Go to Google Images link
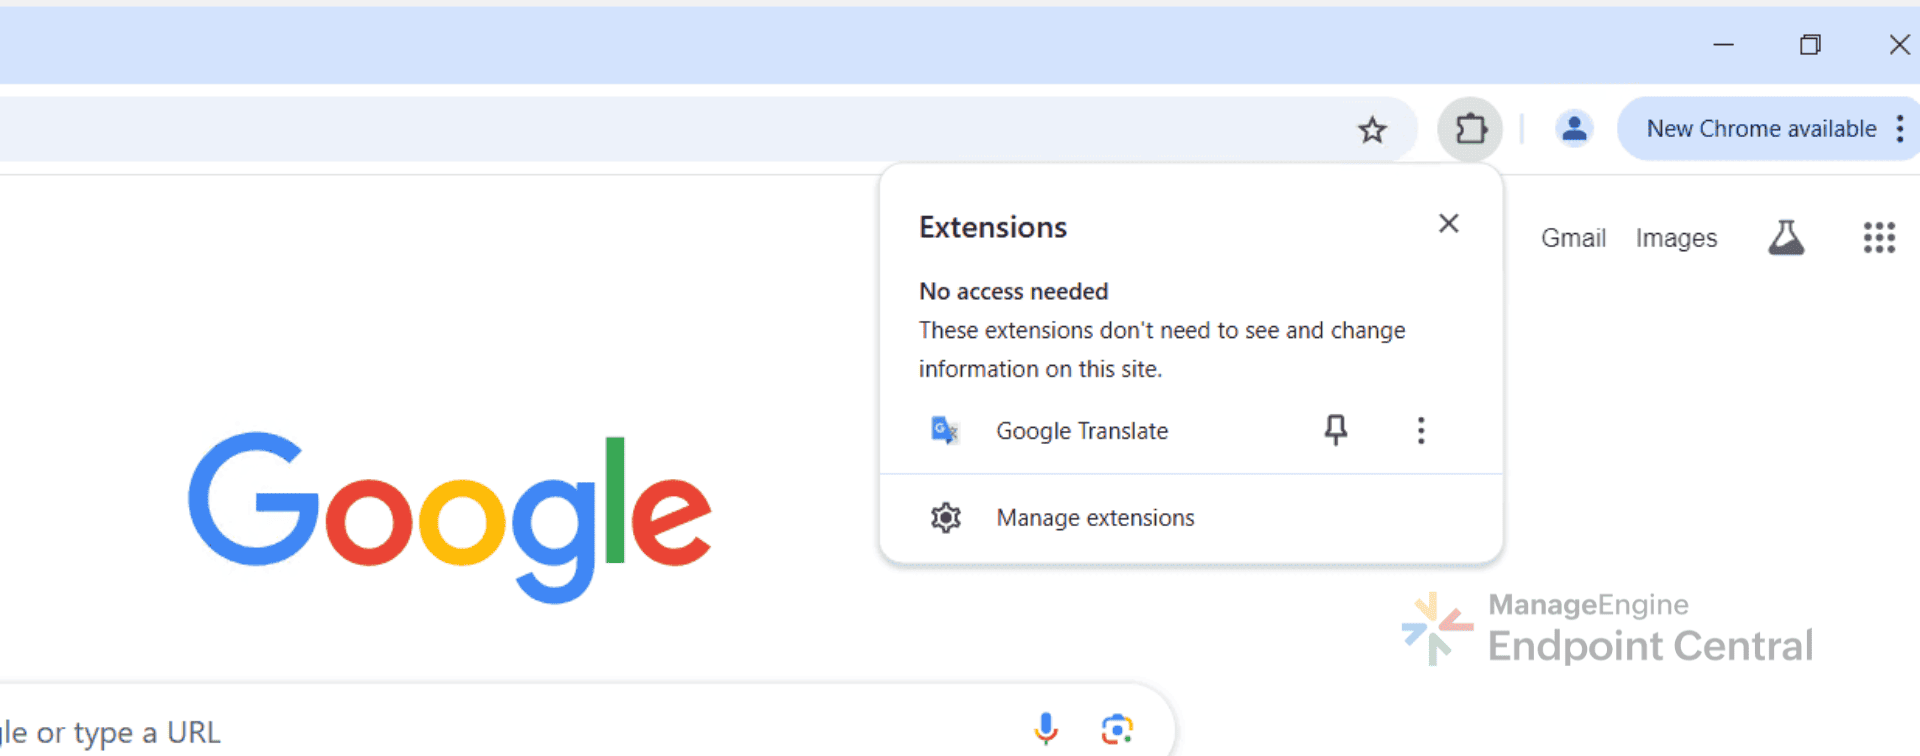This screenshot has height=756, width=1920. coord(1676,238)
